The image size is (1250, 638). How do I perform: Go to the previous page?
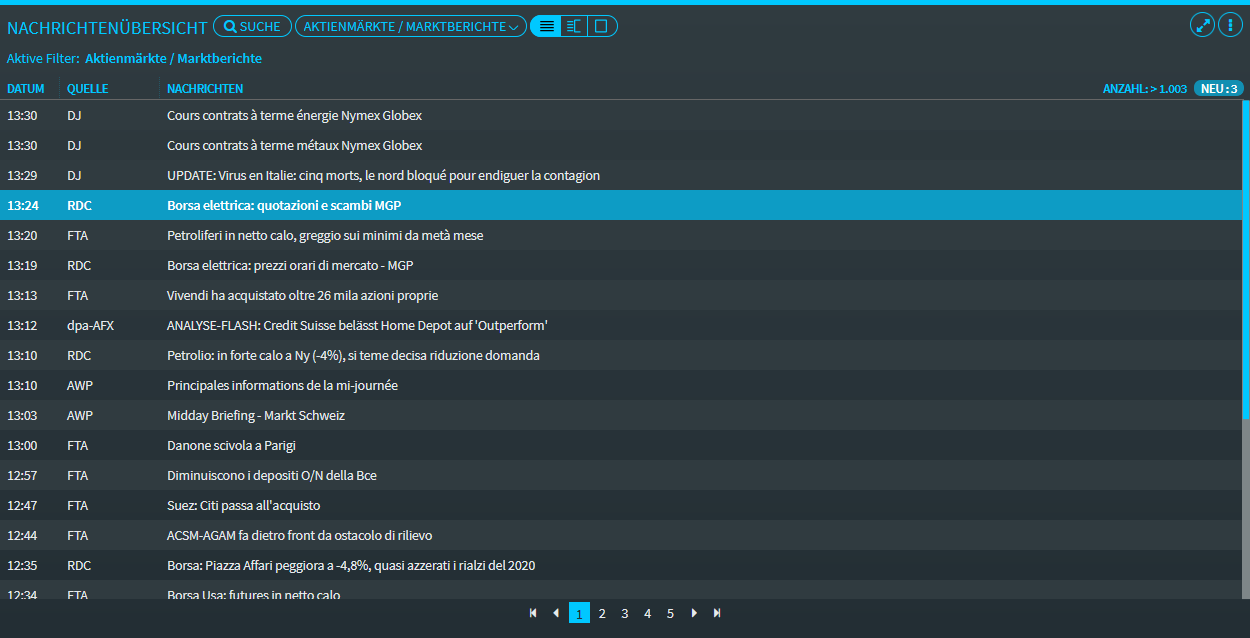coord(556,613)
